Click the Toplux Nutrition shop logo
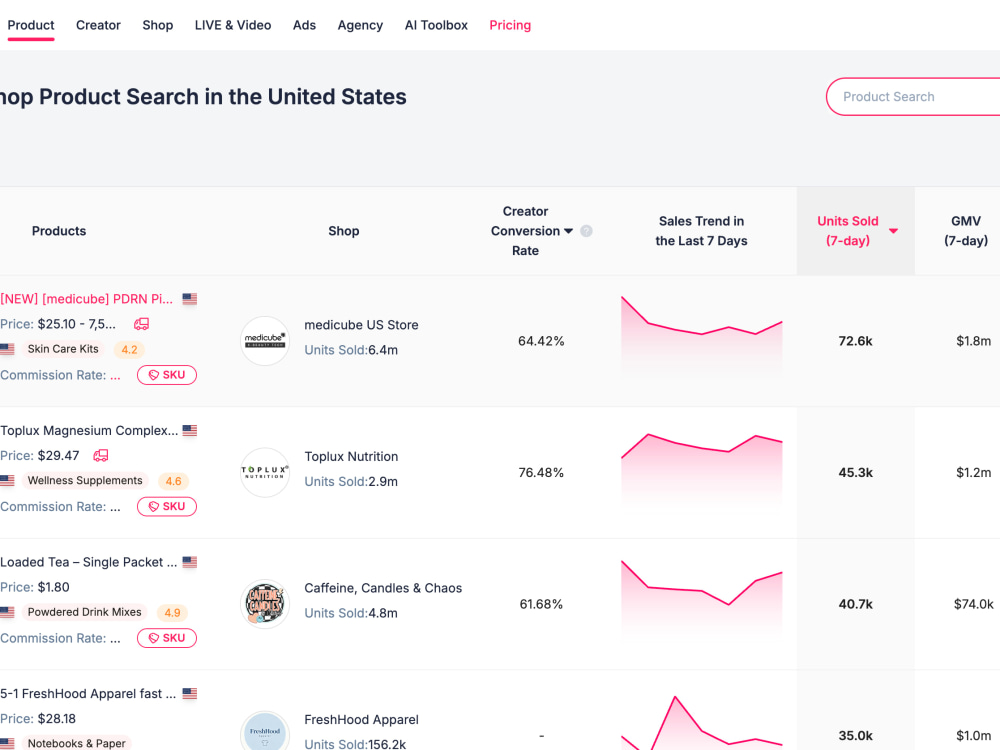The width and height of the screenshot is (1000, 750). click(265, 472)
